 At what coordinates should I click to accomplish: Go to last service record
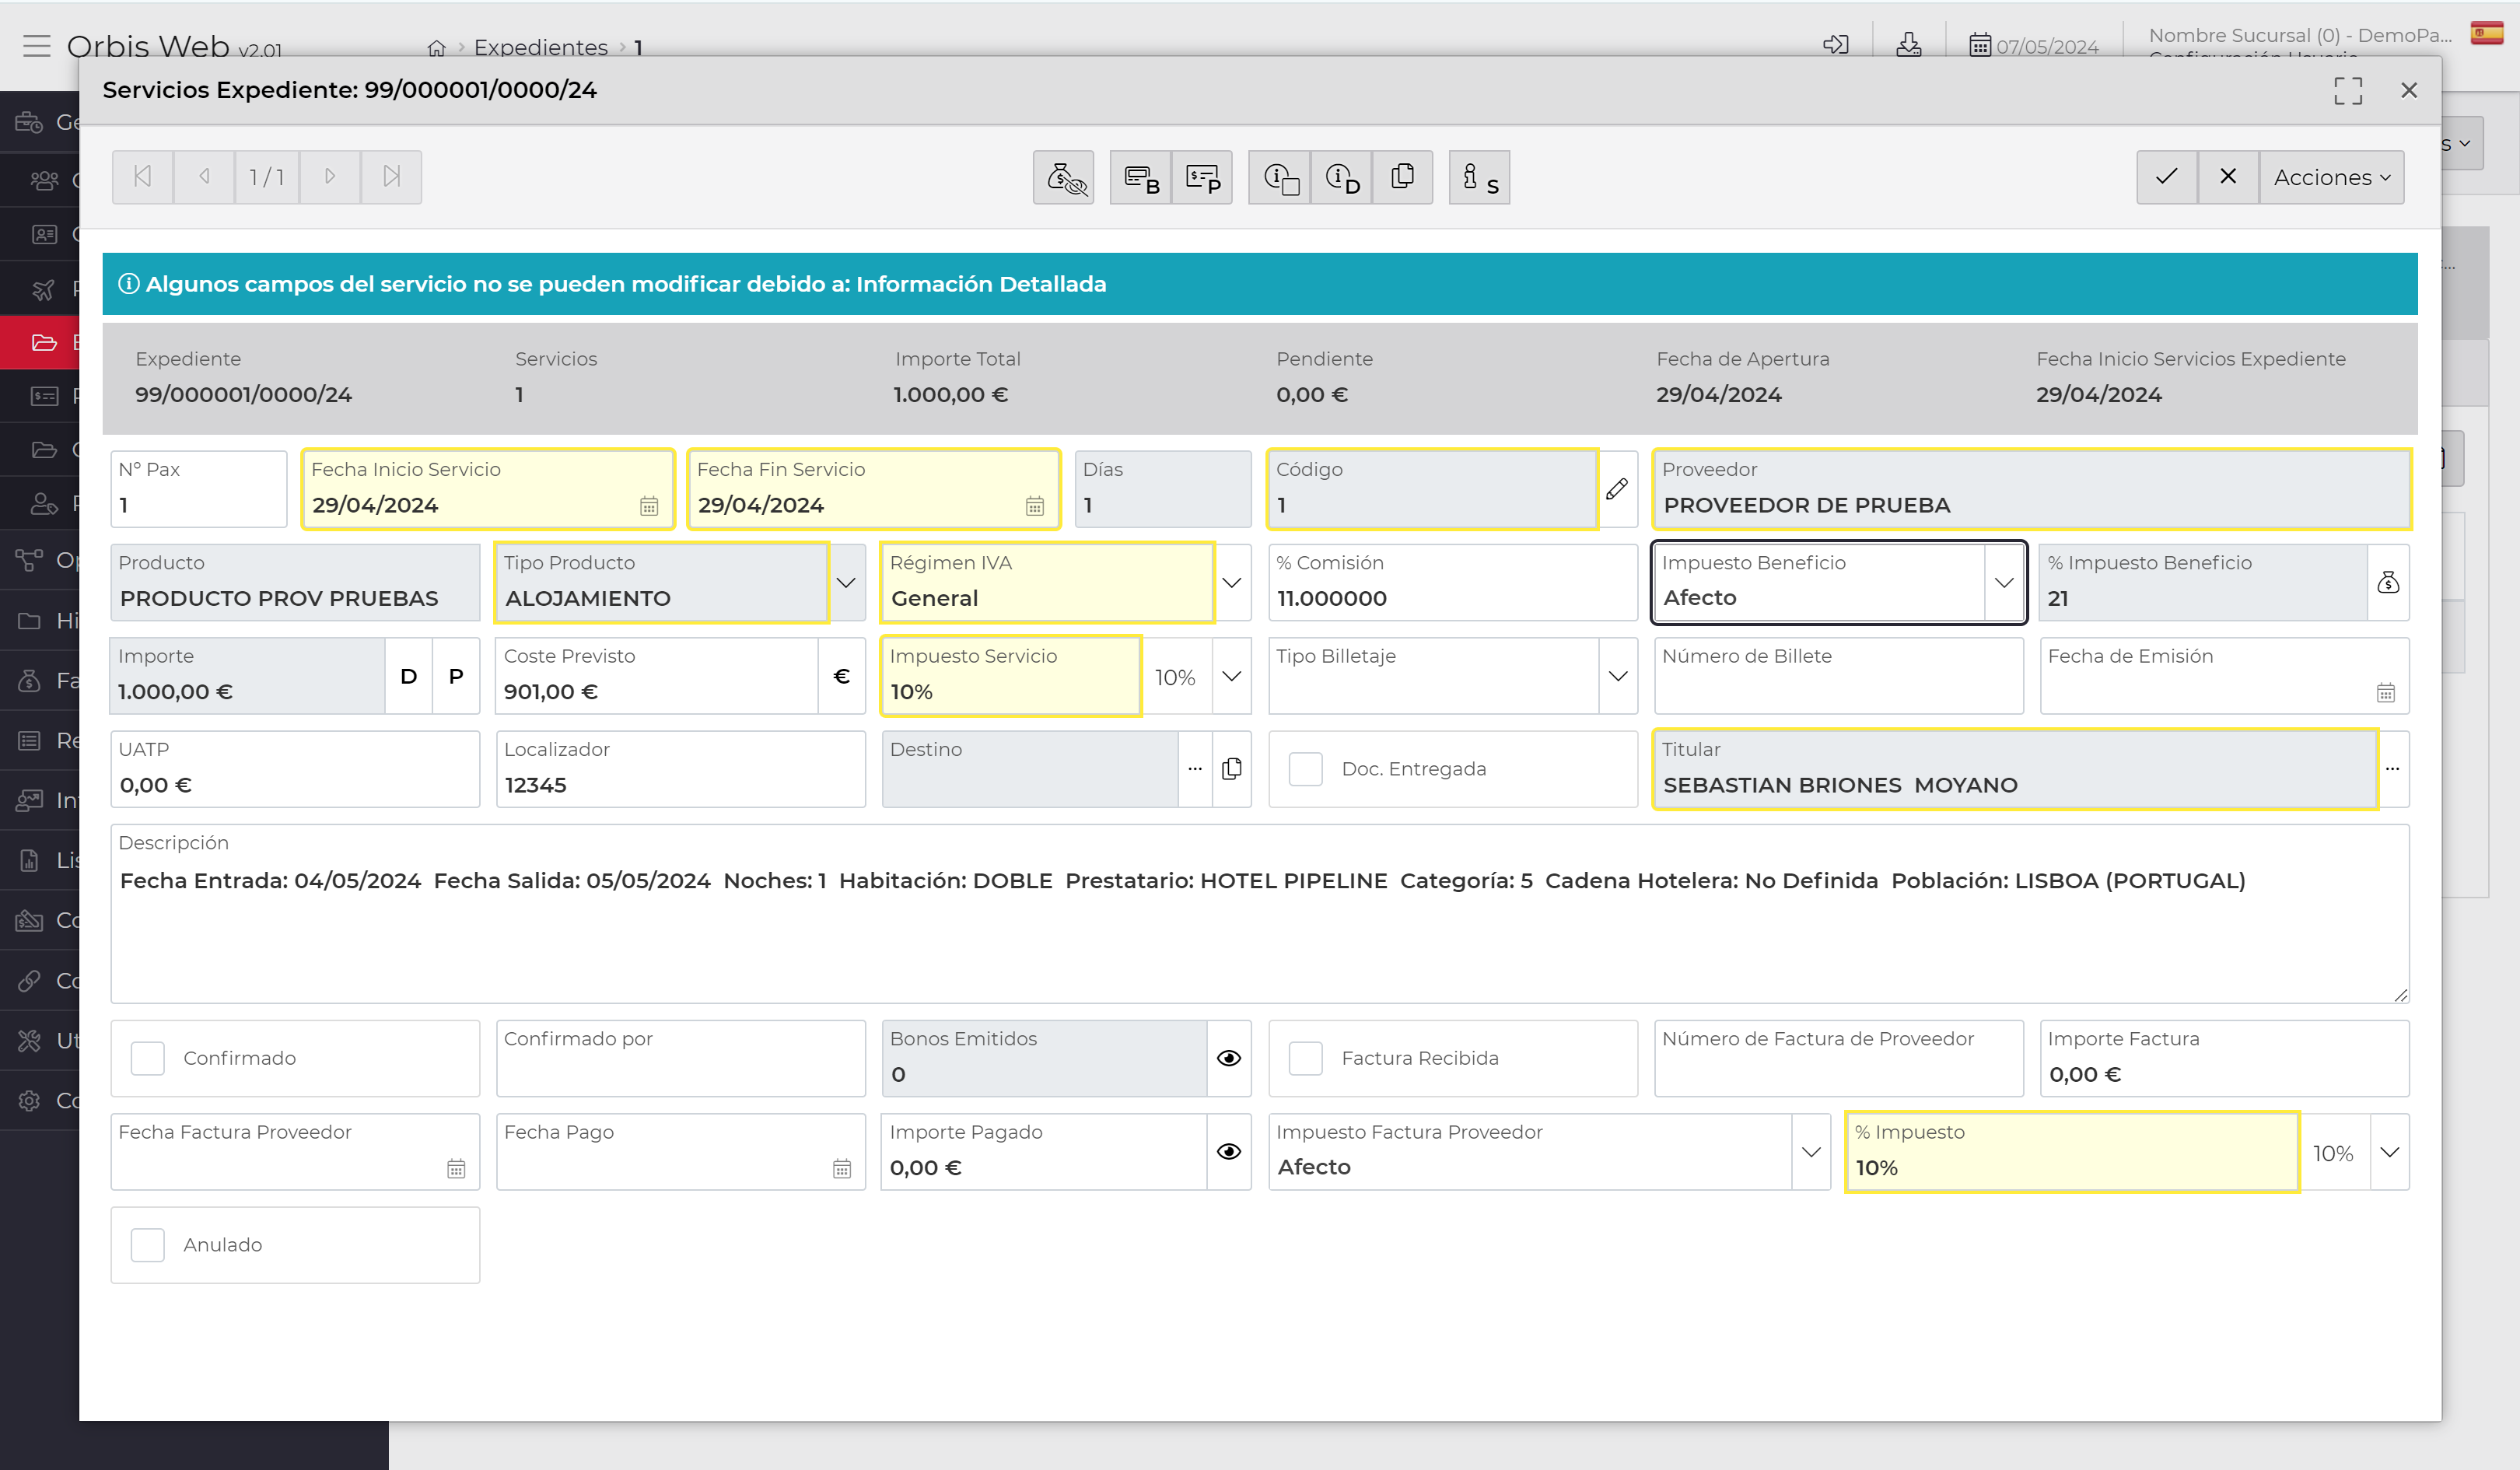point(391,177)
